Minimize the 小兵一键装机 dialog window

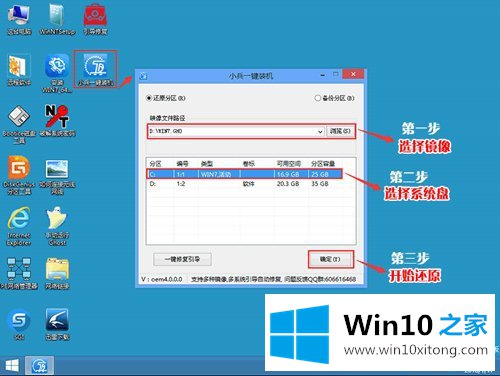point(323,75)
